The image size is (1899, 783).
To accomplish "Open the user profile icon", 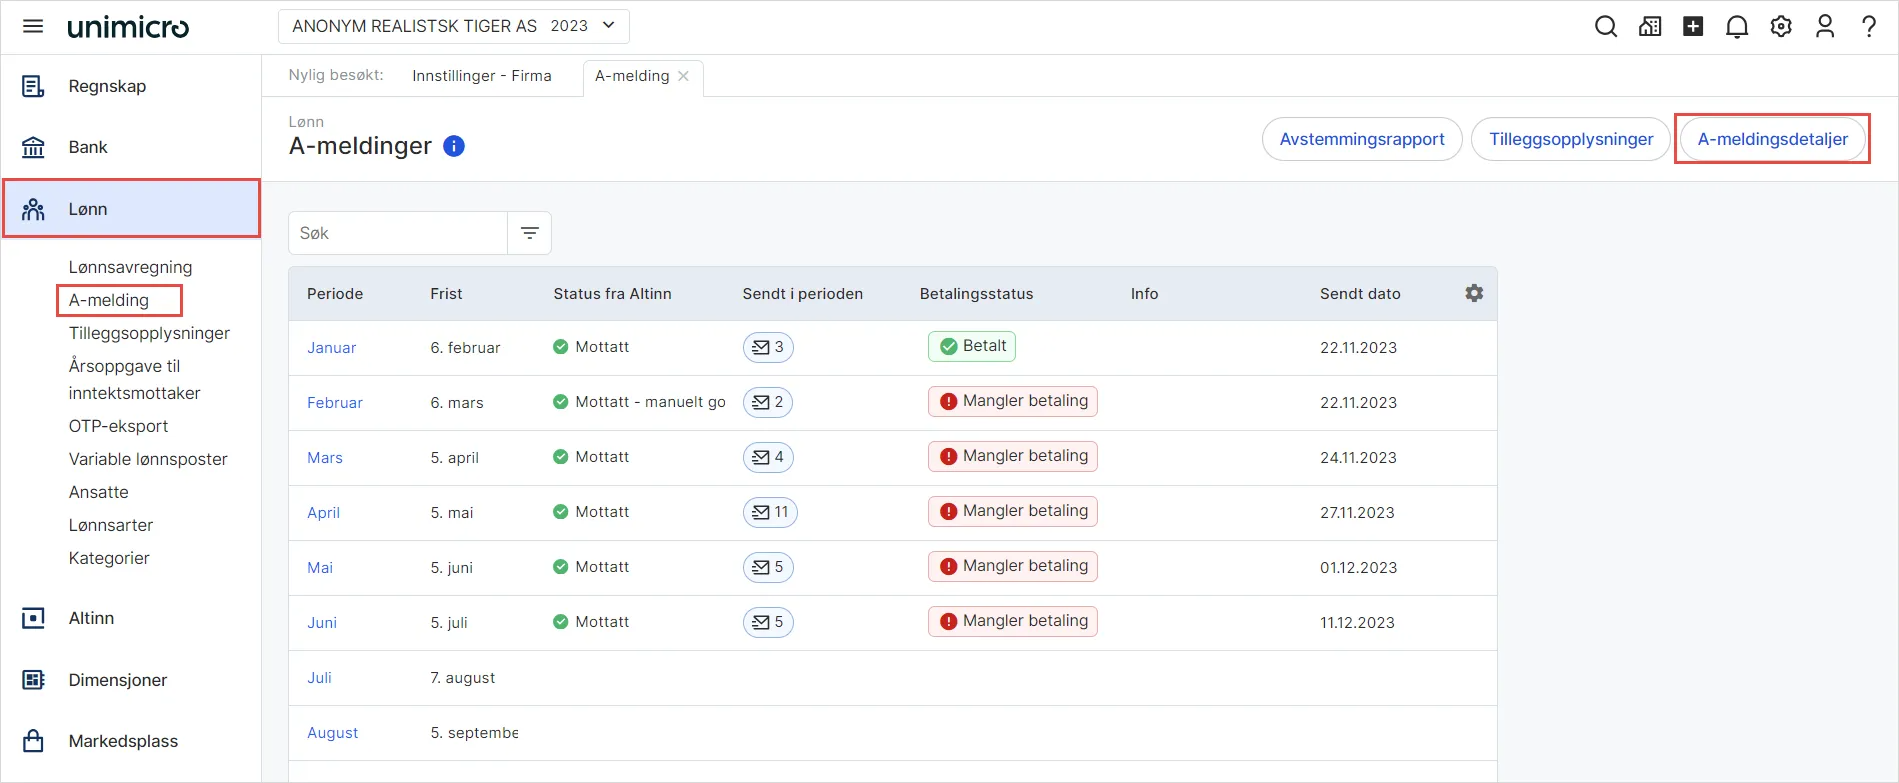I will 1825,26.
